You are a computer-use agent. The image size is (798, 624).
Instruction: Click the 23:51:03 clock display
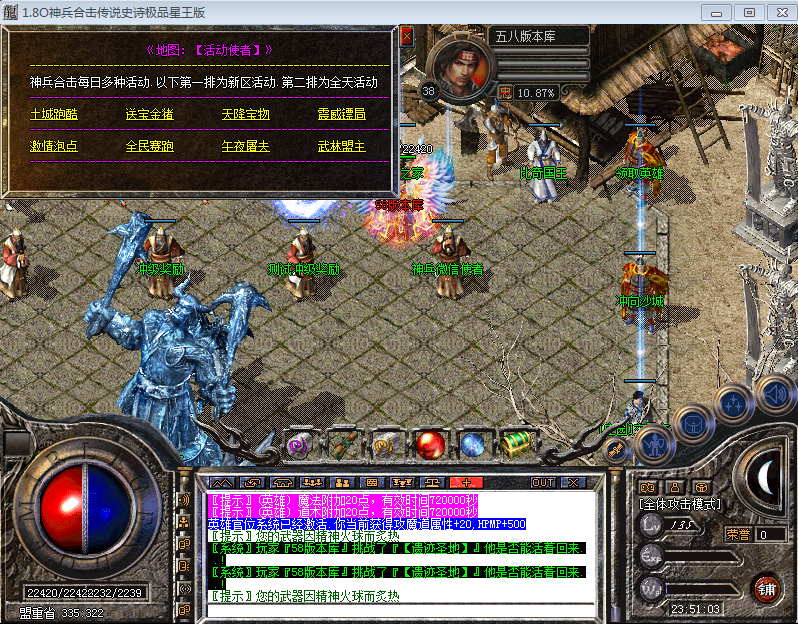[x=695, y=609]
